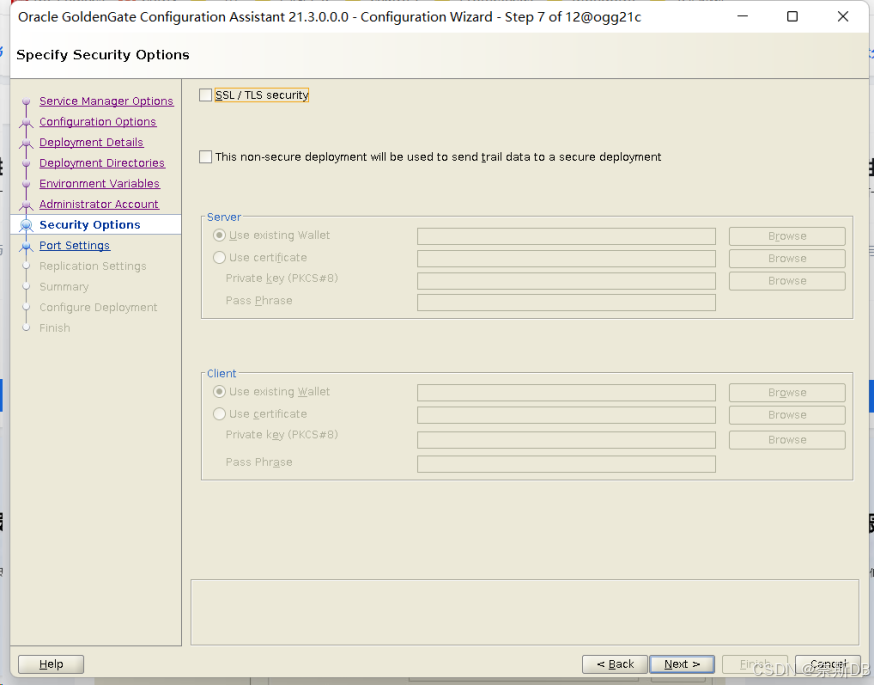Screen dimensions: 875x685
Task: Browse for Server certificate file
Action: 787,258
